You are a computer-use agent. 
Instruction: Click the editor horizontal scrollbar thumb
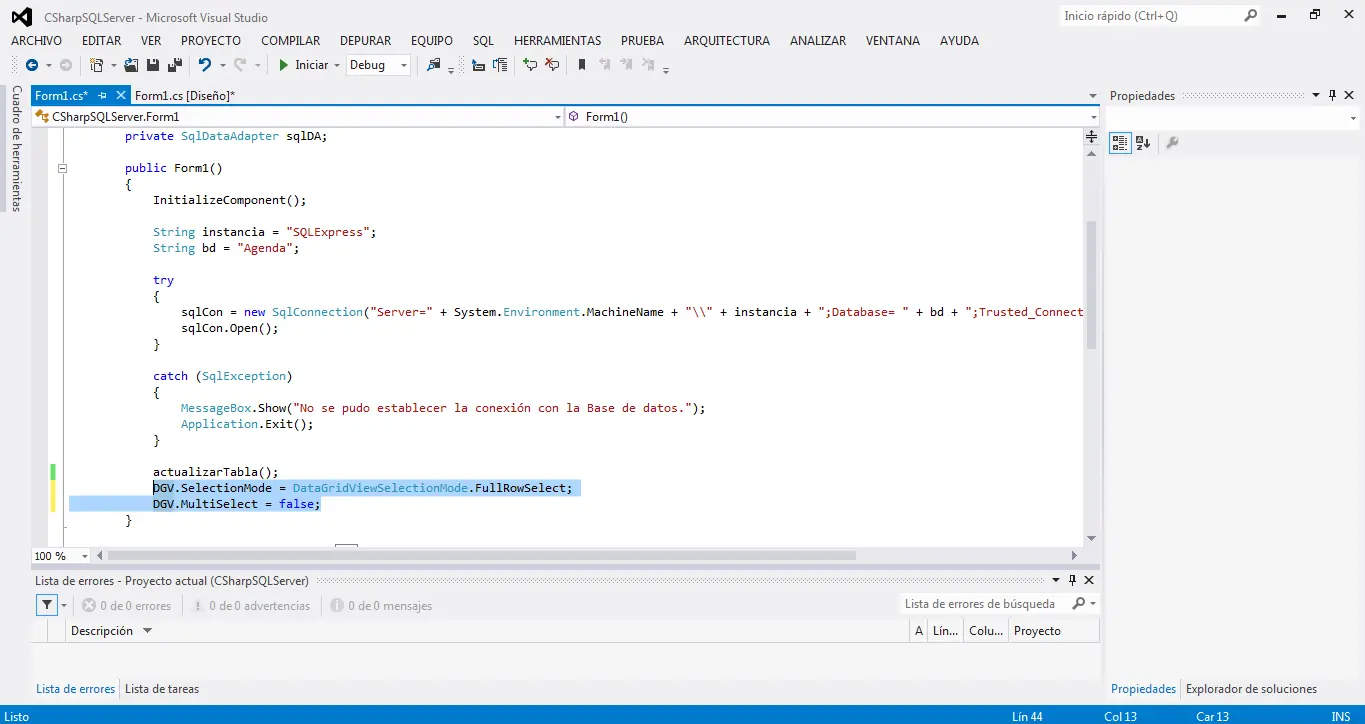pyautogui.click(x=481, y=555)
